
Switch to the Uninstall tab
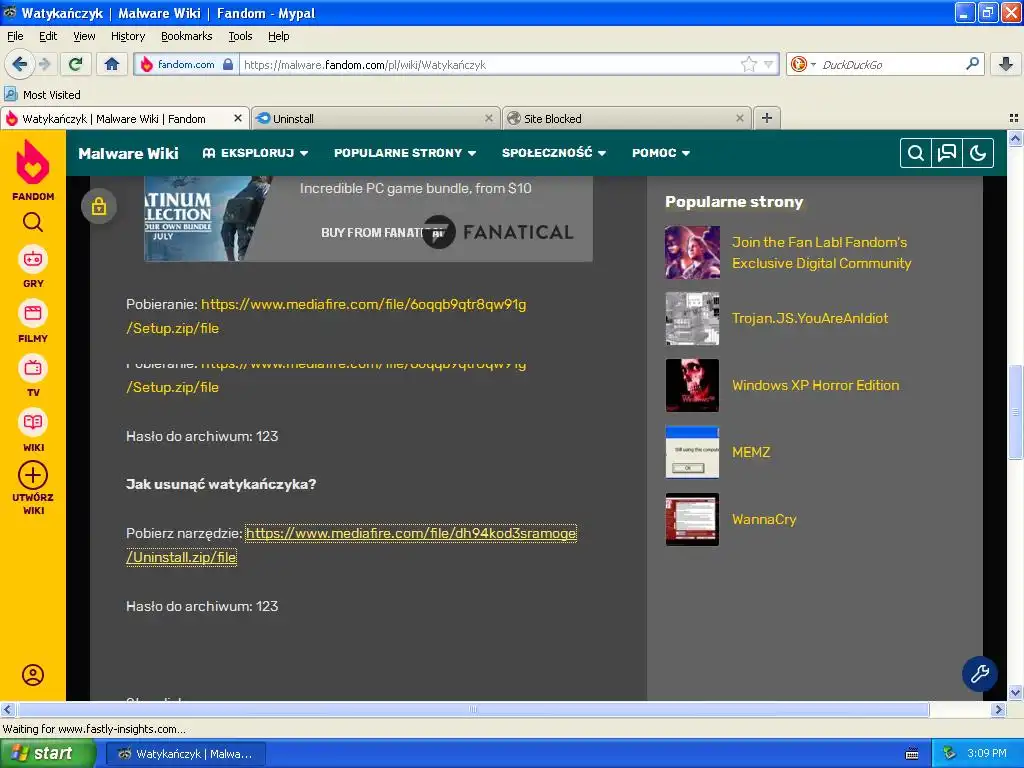point(375,118)
